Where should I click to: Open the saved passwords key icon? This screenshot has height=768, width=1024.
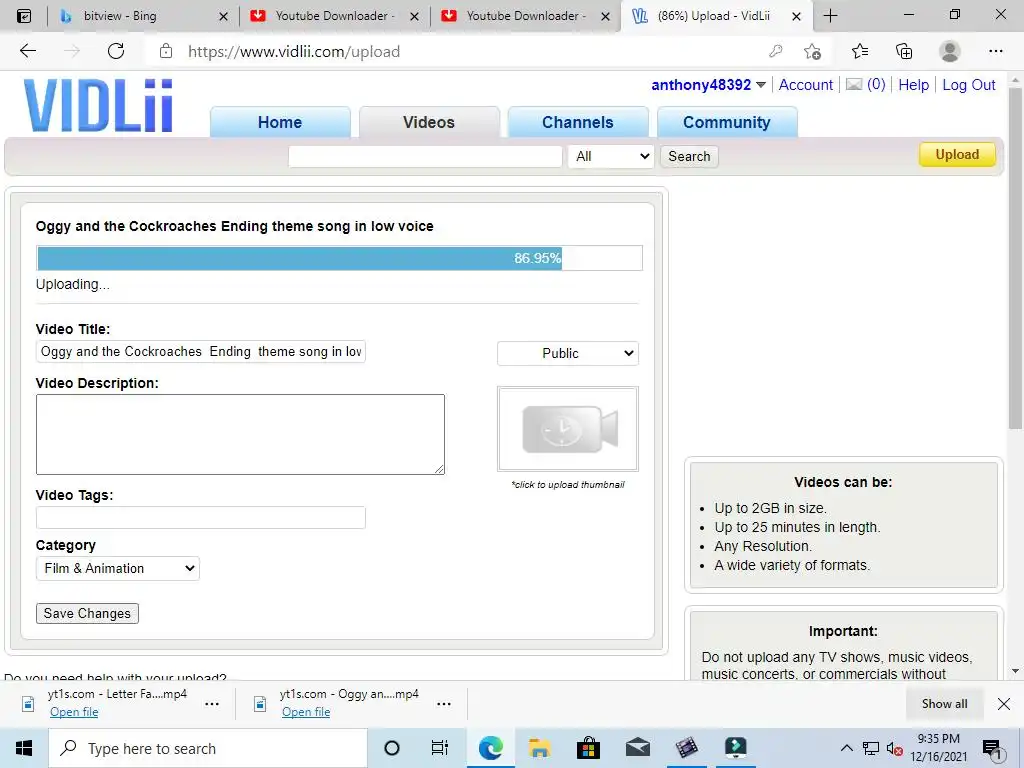(775, 51)
